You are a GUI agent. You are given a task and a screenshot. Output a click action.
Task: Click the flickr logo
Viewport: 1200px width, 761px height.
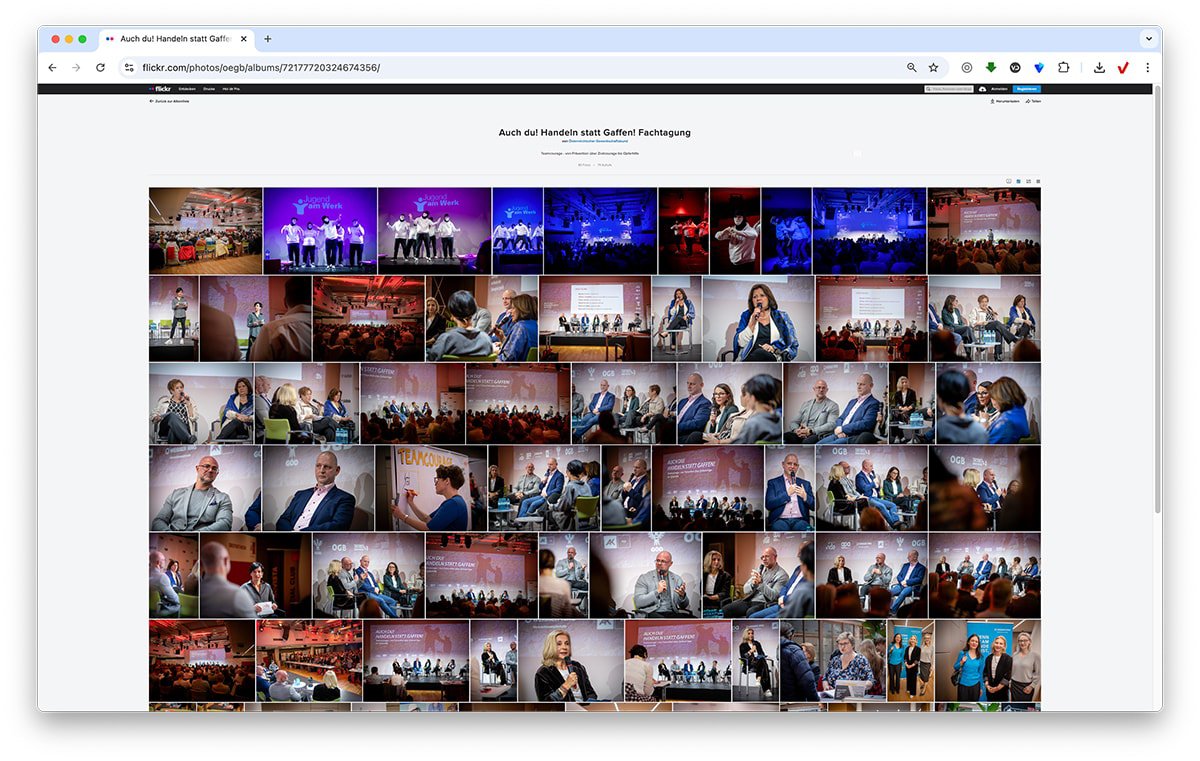pos(158,89)
